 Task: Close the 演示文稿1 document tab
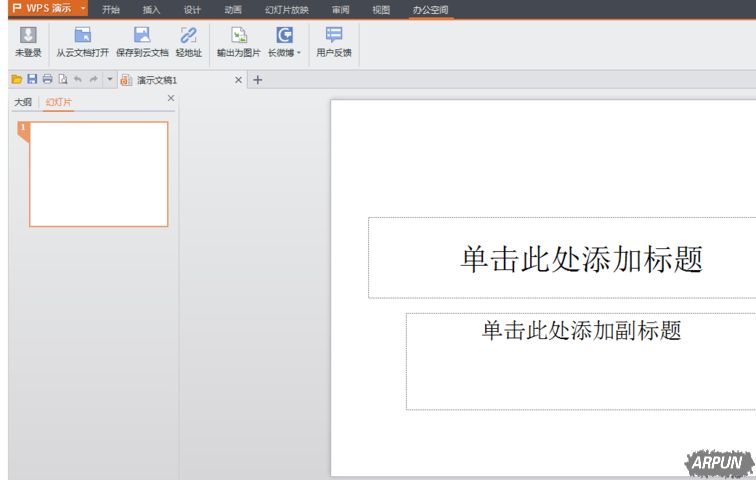tap(238, 80)
